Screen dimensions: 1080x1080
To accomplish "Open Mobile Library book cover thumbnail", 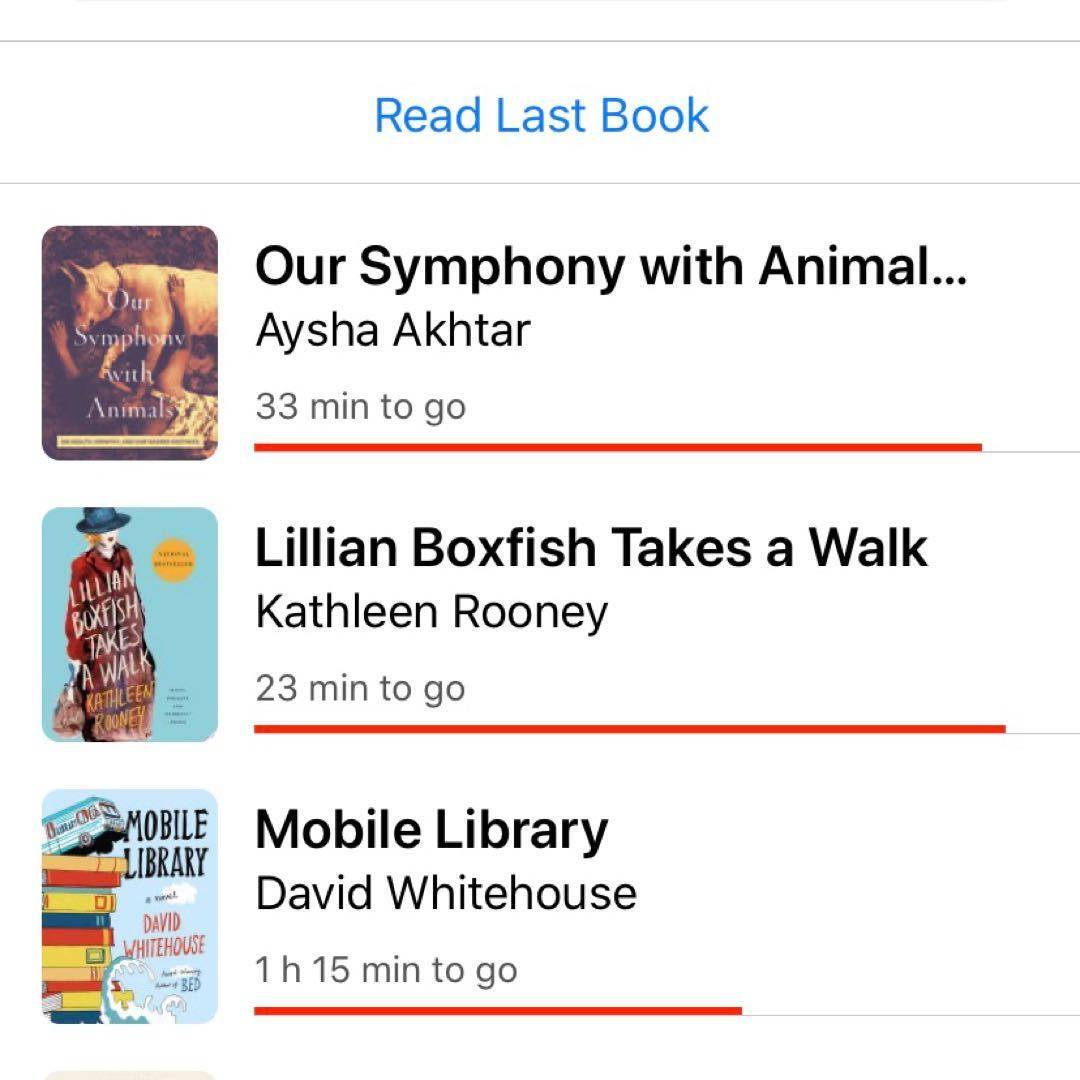I will [130, 906].
